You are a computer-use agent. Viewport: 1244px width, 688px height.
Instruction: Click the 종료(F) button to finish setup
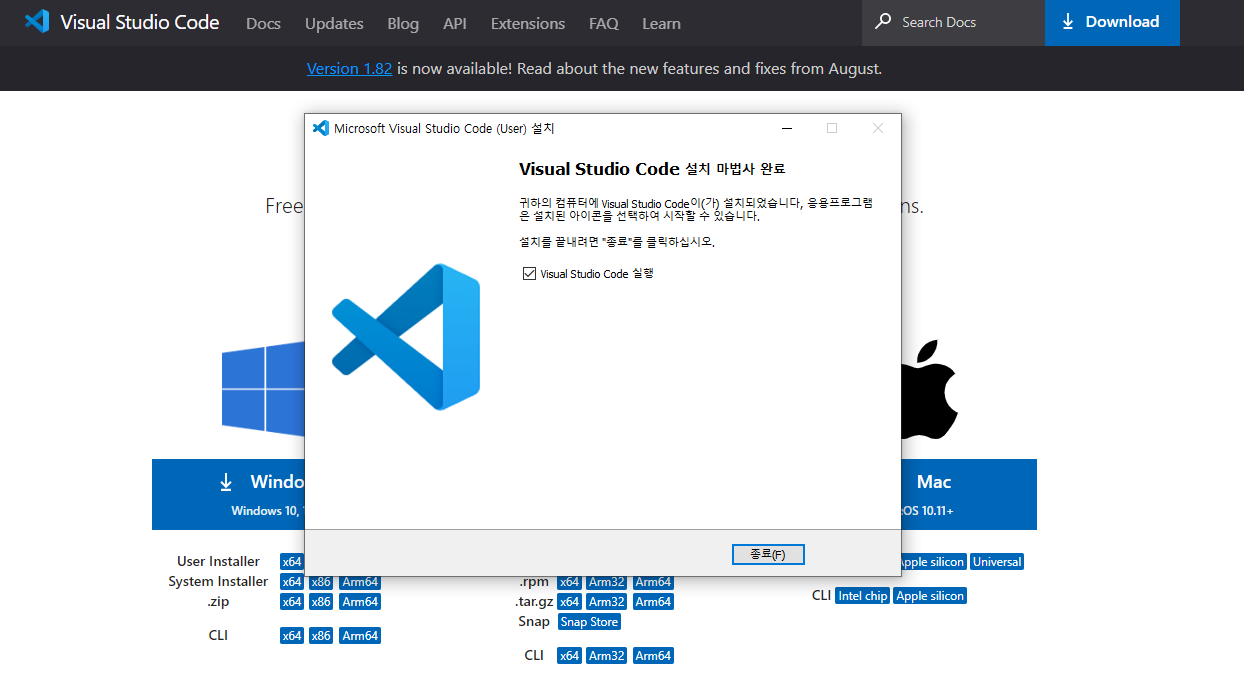click(x=767, y=554)
